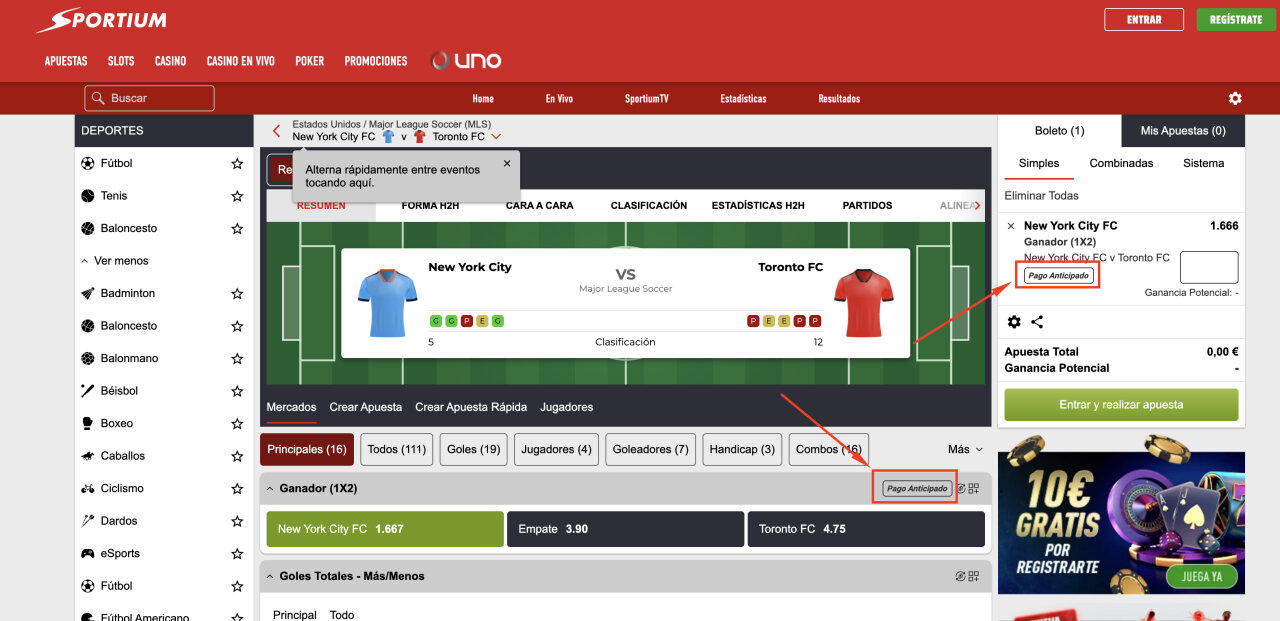The image size is (1280, 621).
Task: Dismiss the 'Alterna rápidamente' tooltip
Action: click(x=506, y=163)
